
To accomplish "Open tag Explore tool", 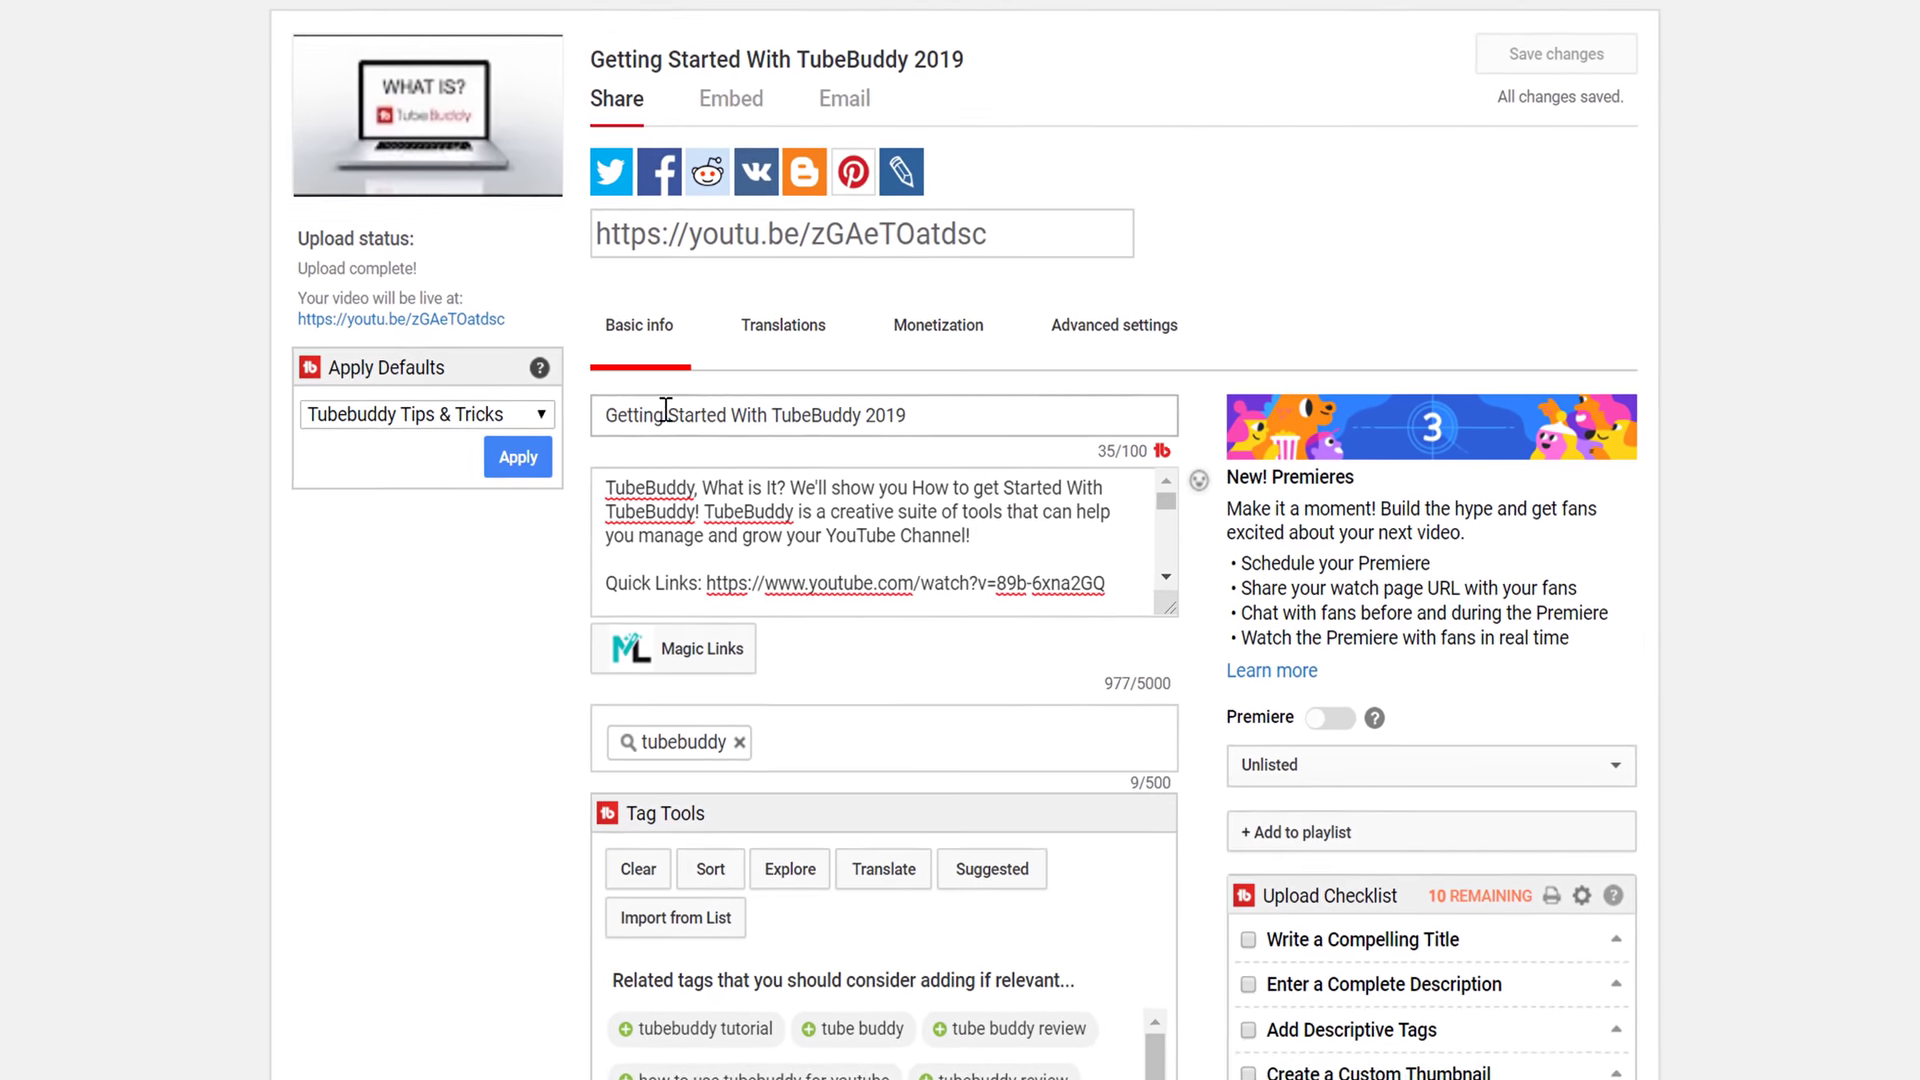I will click(790, 869).
